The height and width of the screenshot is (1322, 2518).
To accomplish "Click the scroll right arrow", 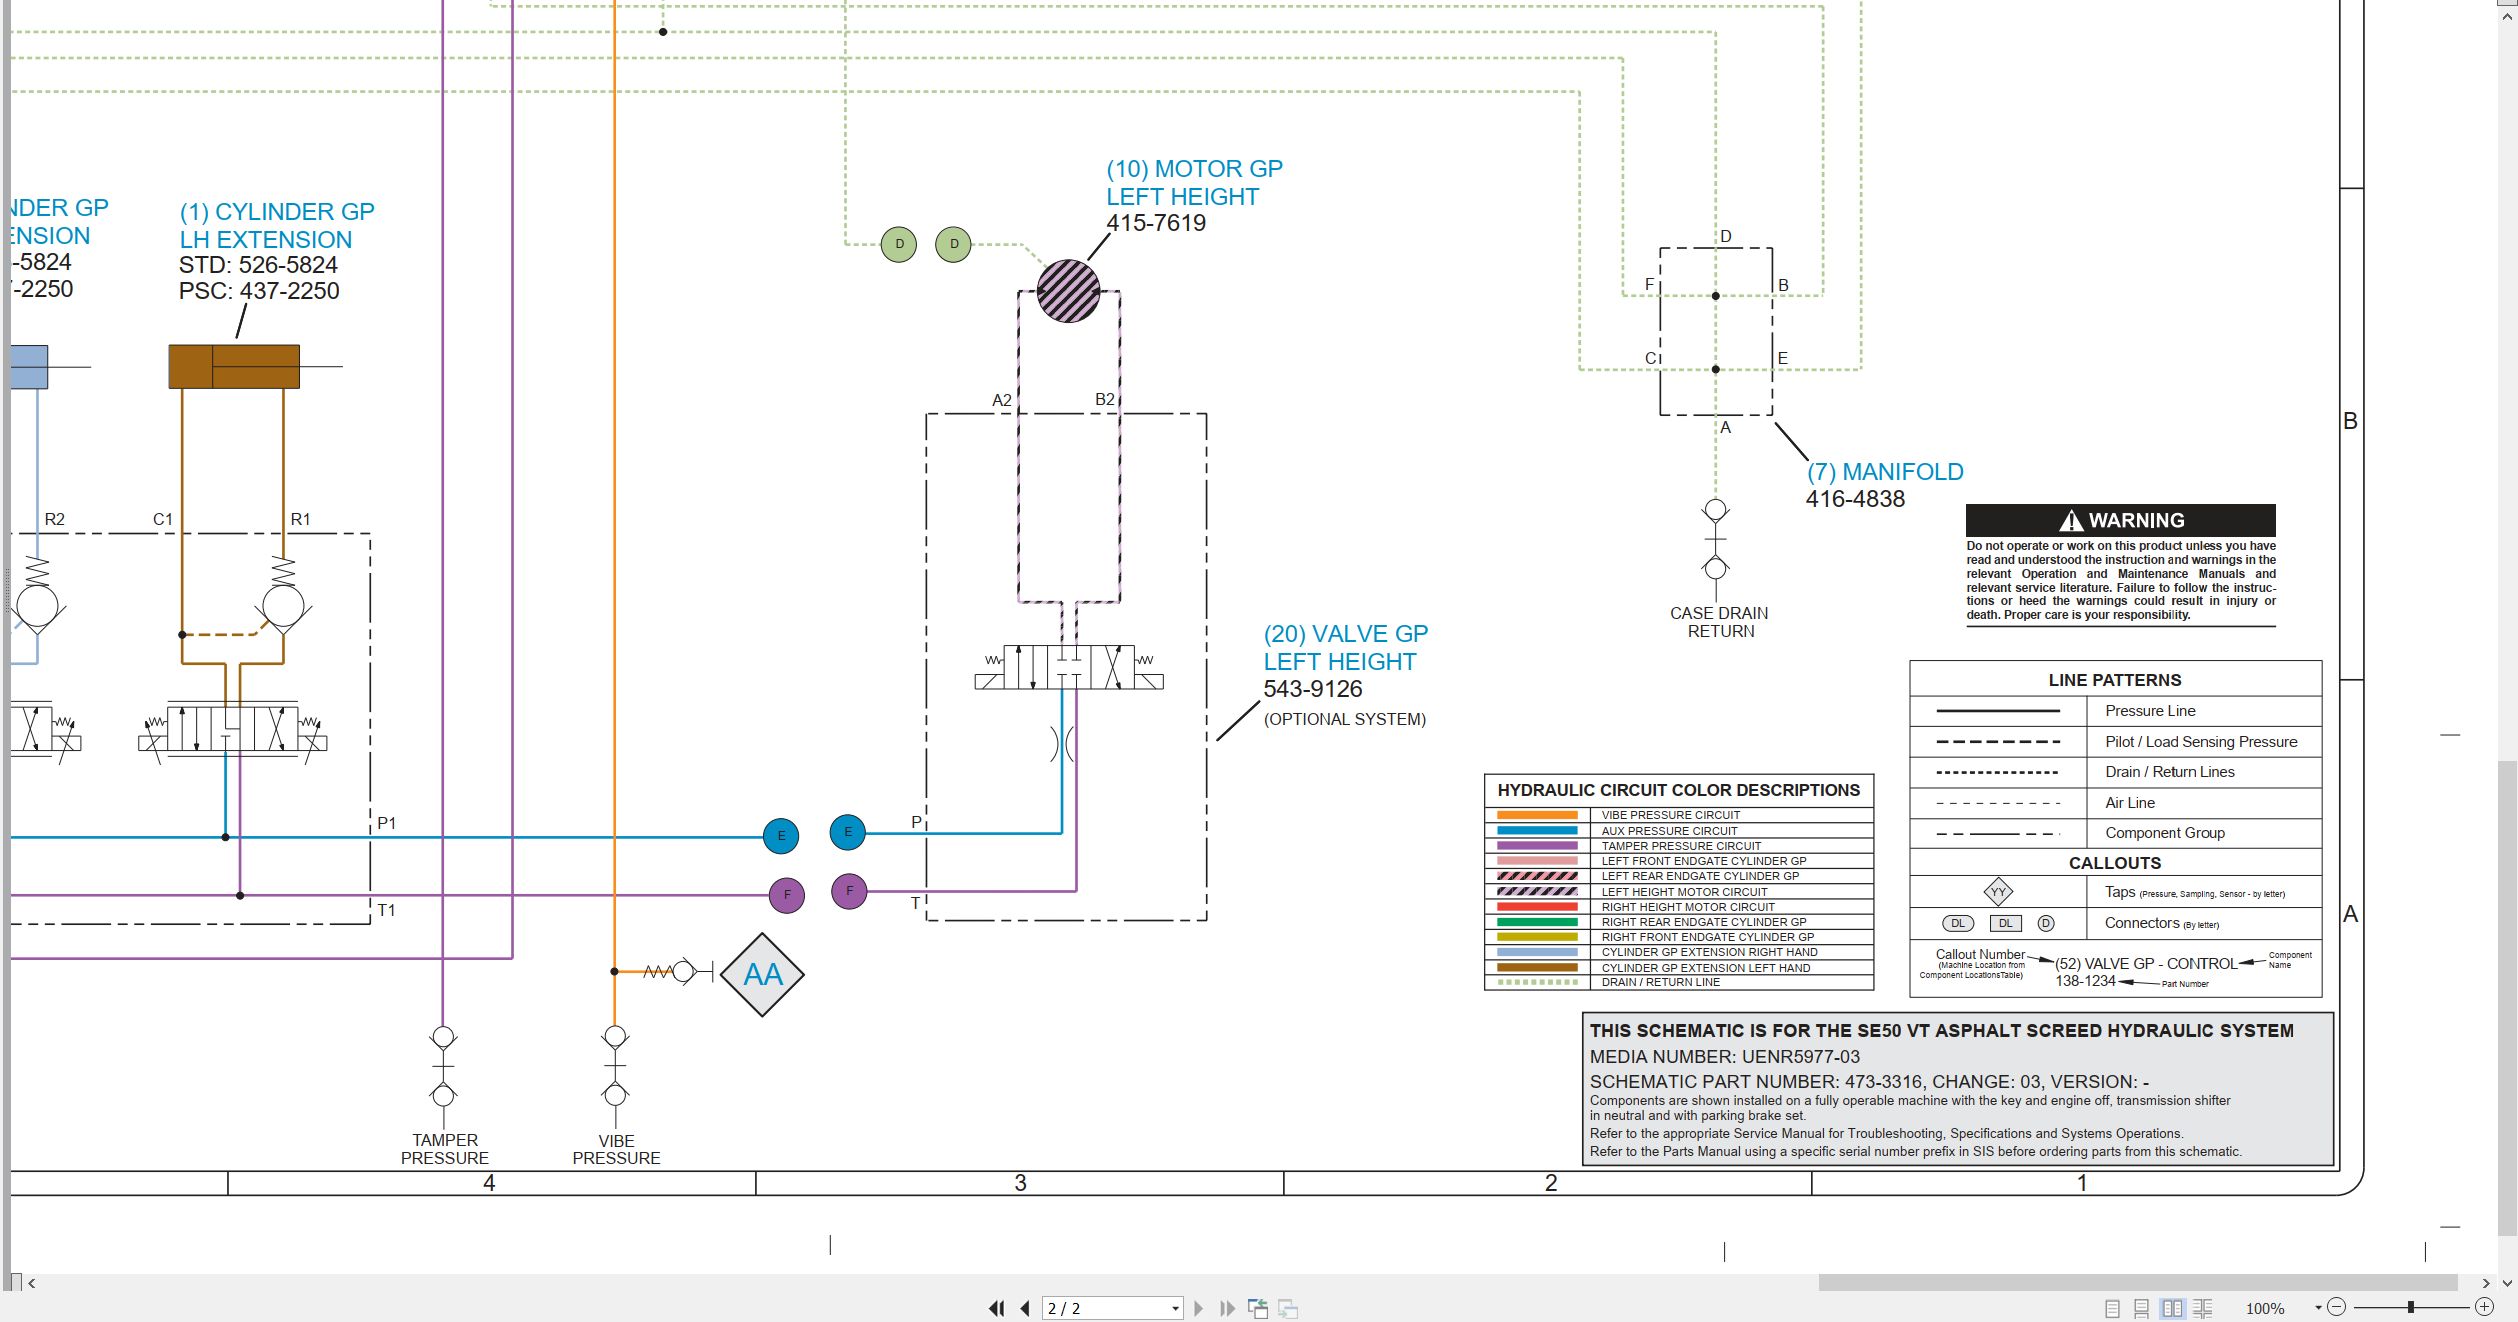I will 2486,1283.
